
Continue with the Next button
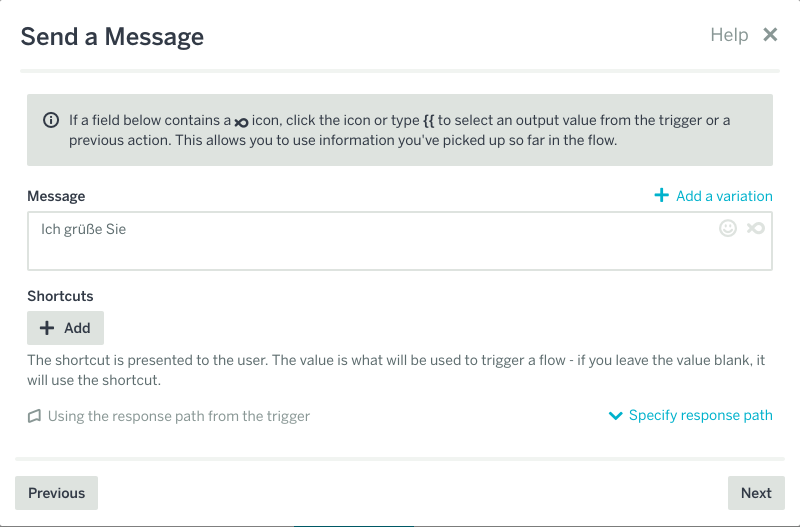tap(756, 493)
